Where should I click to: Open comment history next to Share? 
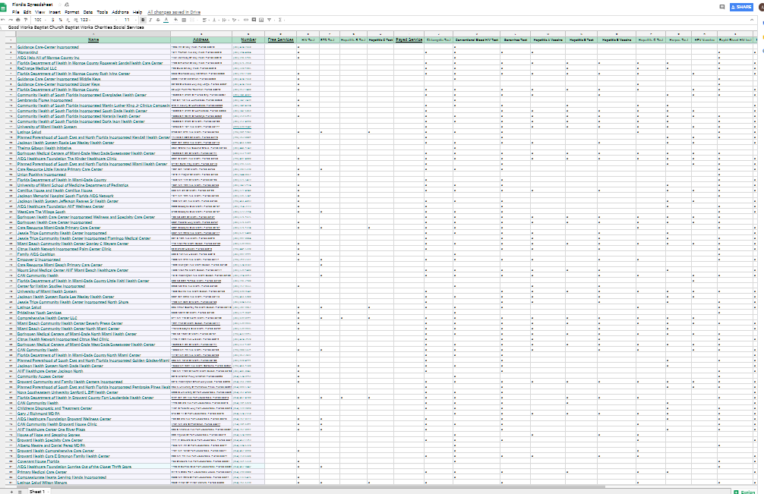pos(722,7)
